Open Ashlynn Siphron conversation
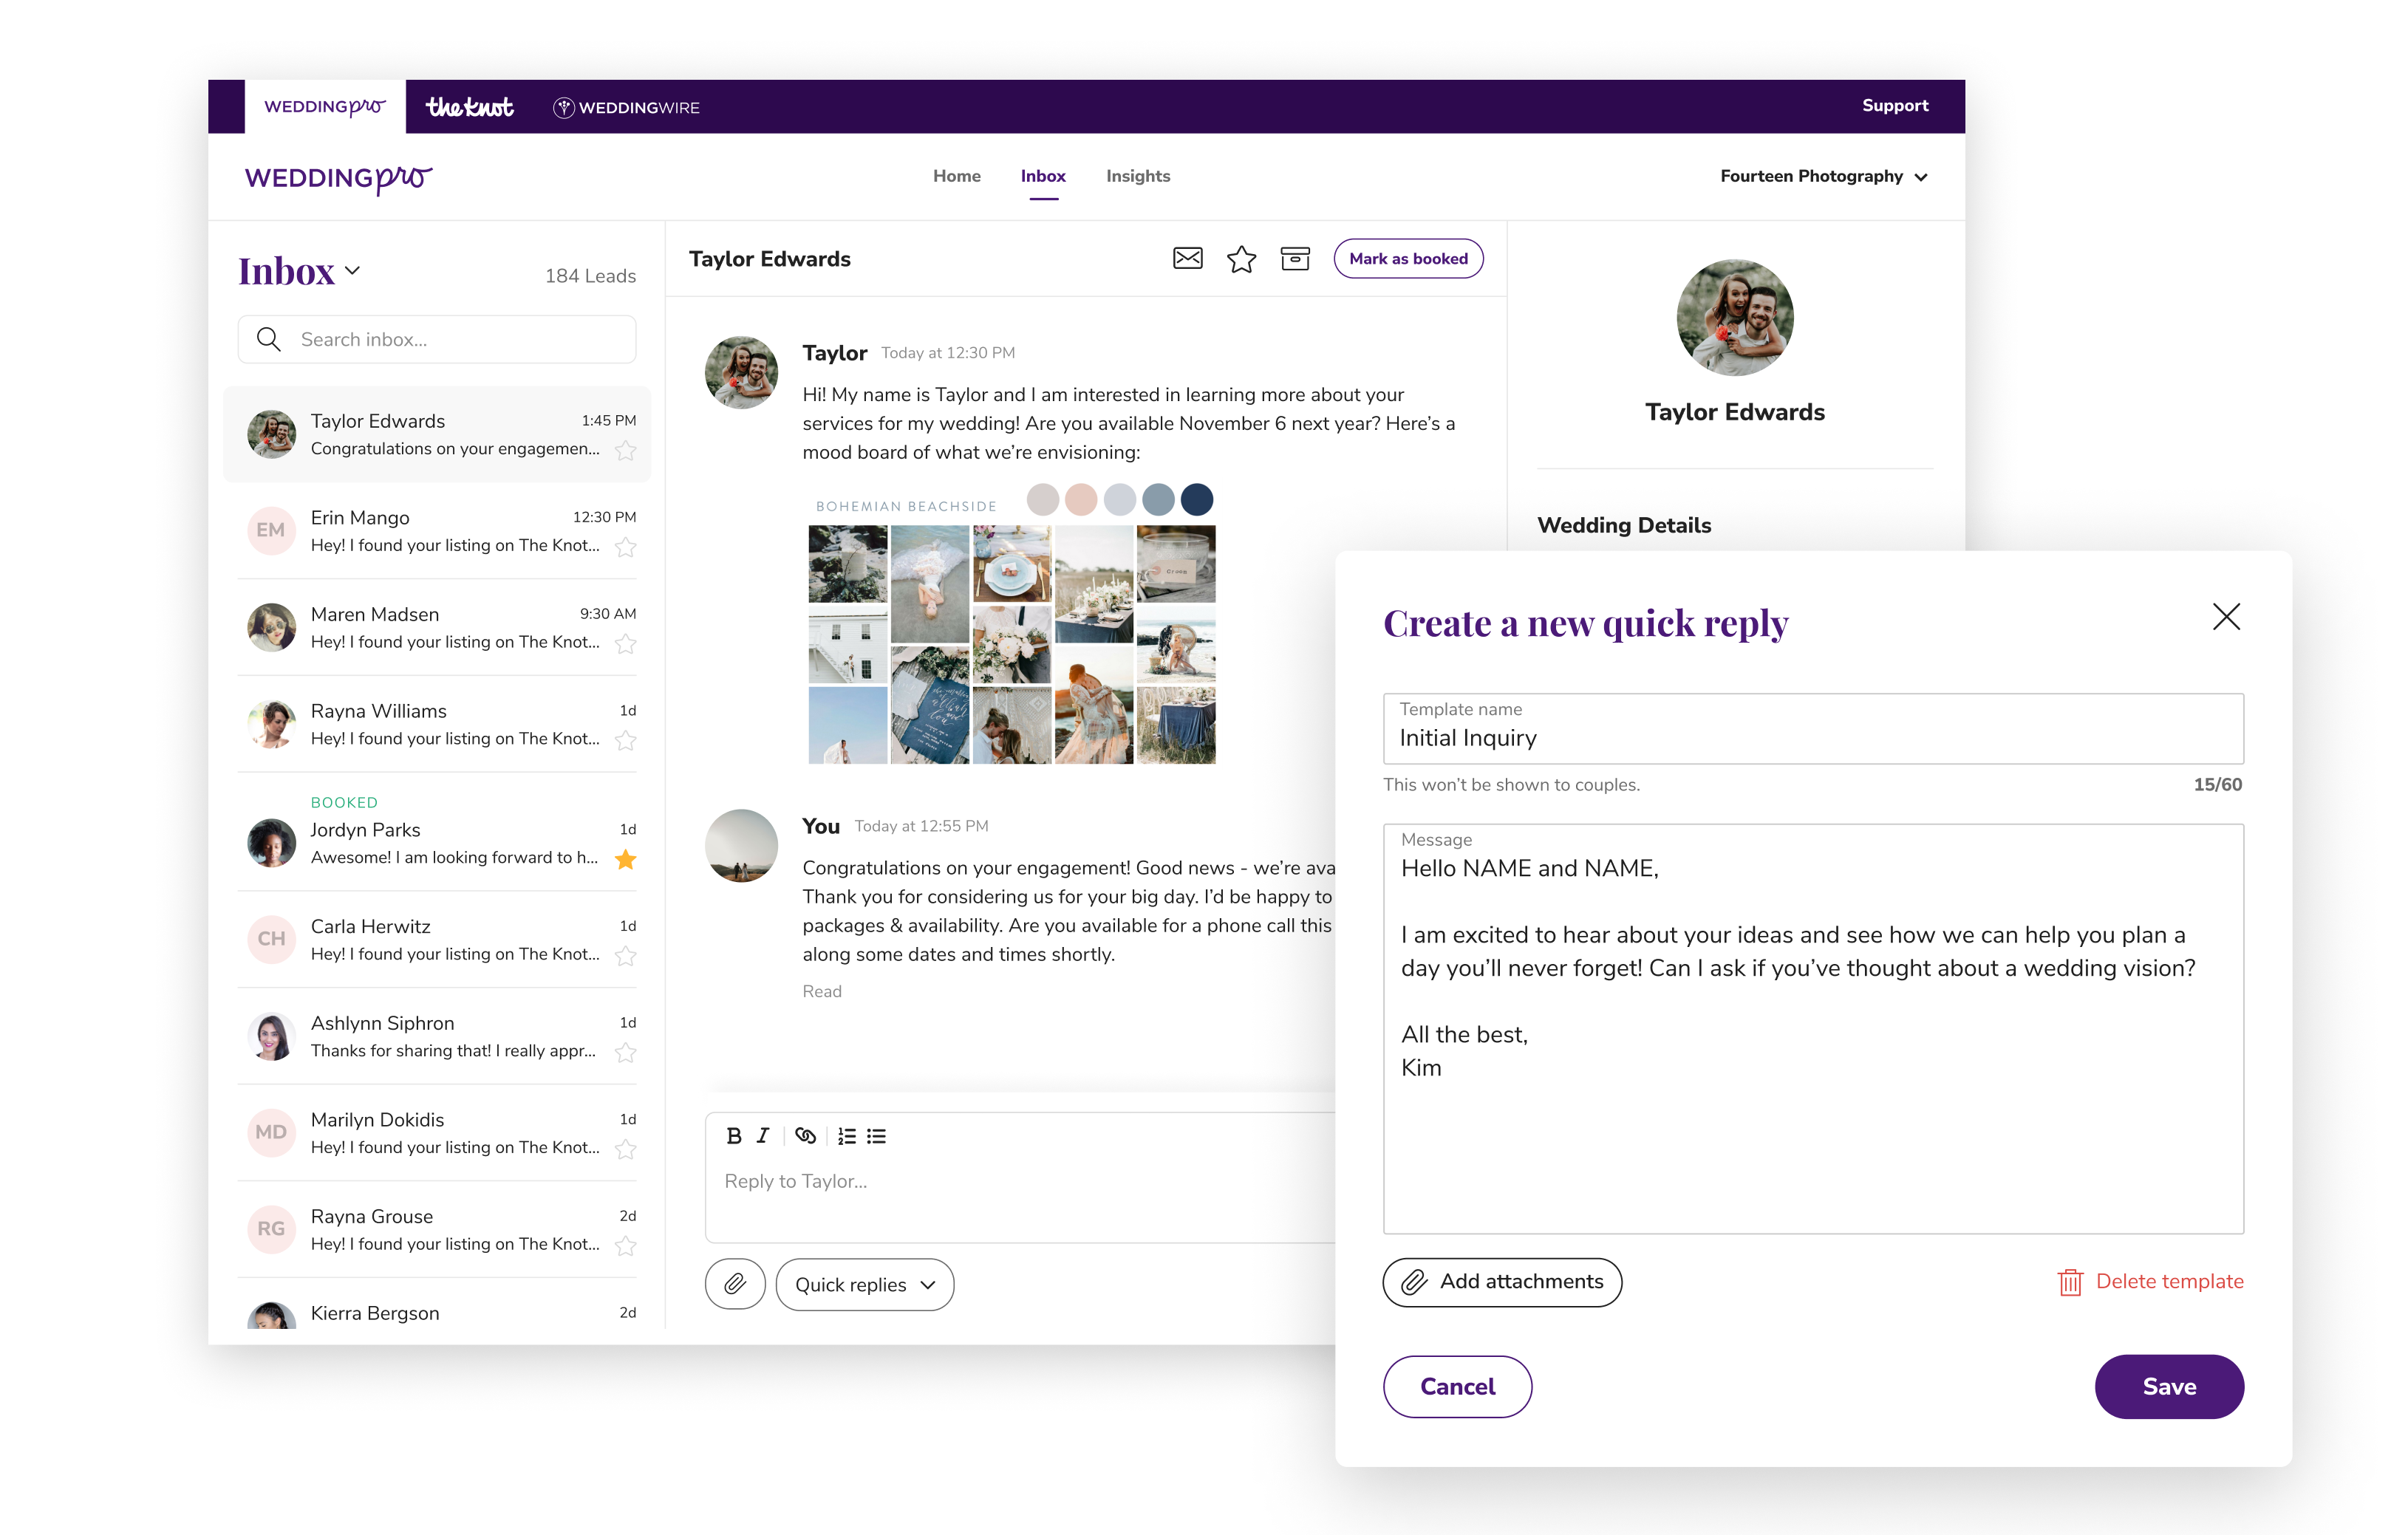 pos(437,1036)
